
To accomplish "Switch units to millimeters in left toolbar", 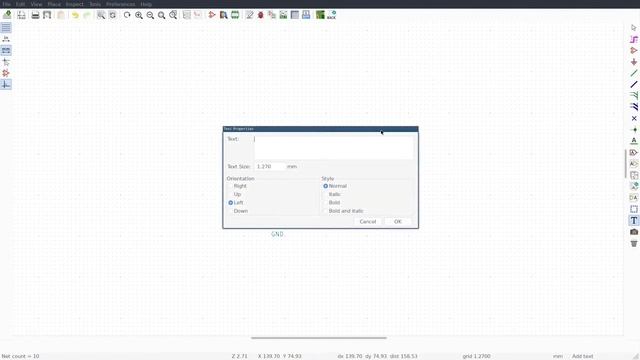I will pos(6,51).
